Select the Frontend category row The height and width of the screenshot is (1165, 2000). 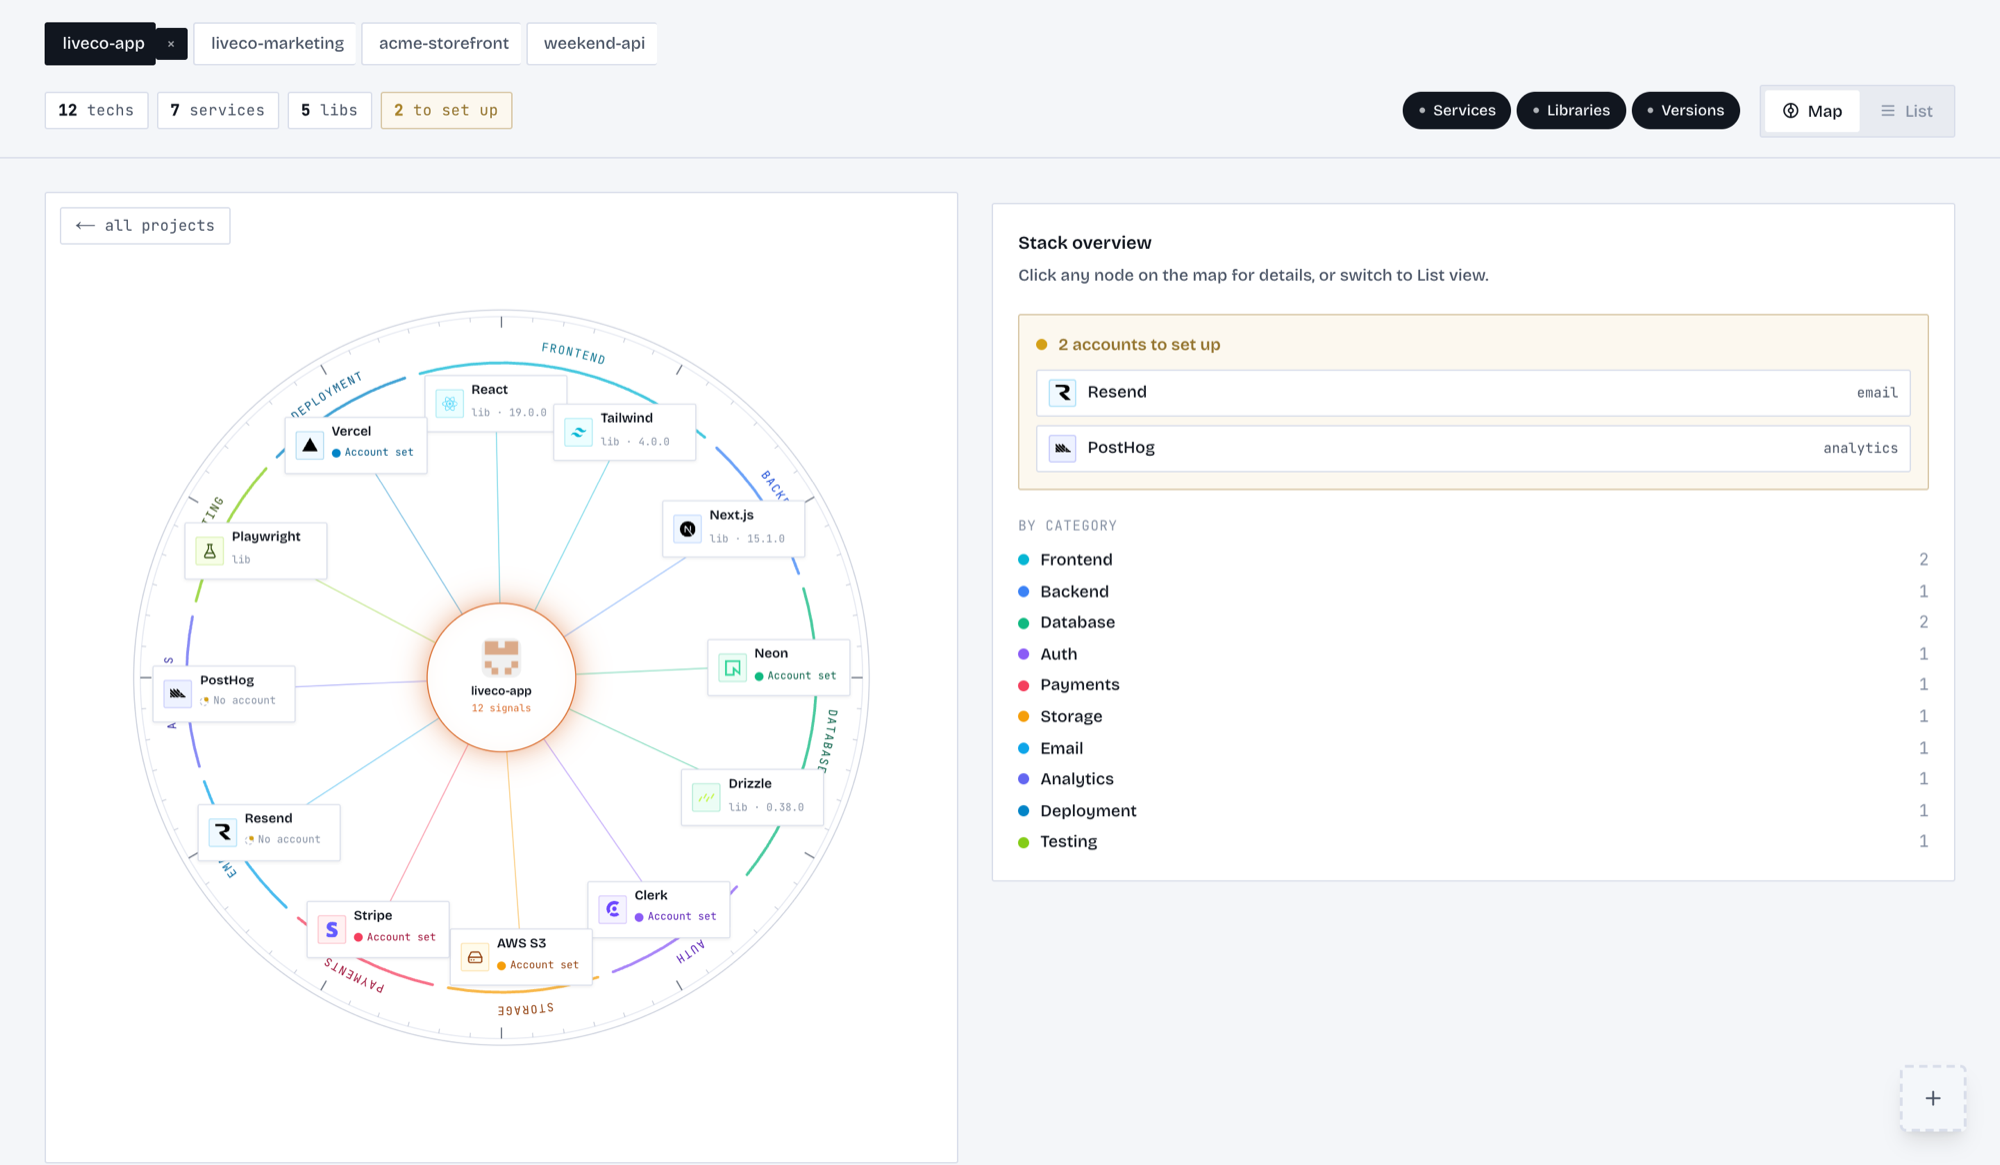pyautogui.click(x=1473, y=560)
